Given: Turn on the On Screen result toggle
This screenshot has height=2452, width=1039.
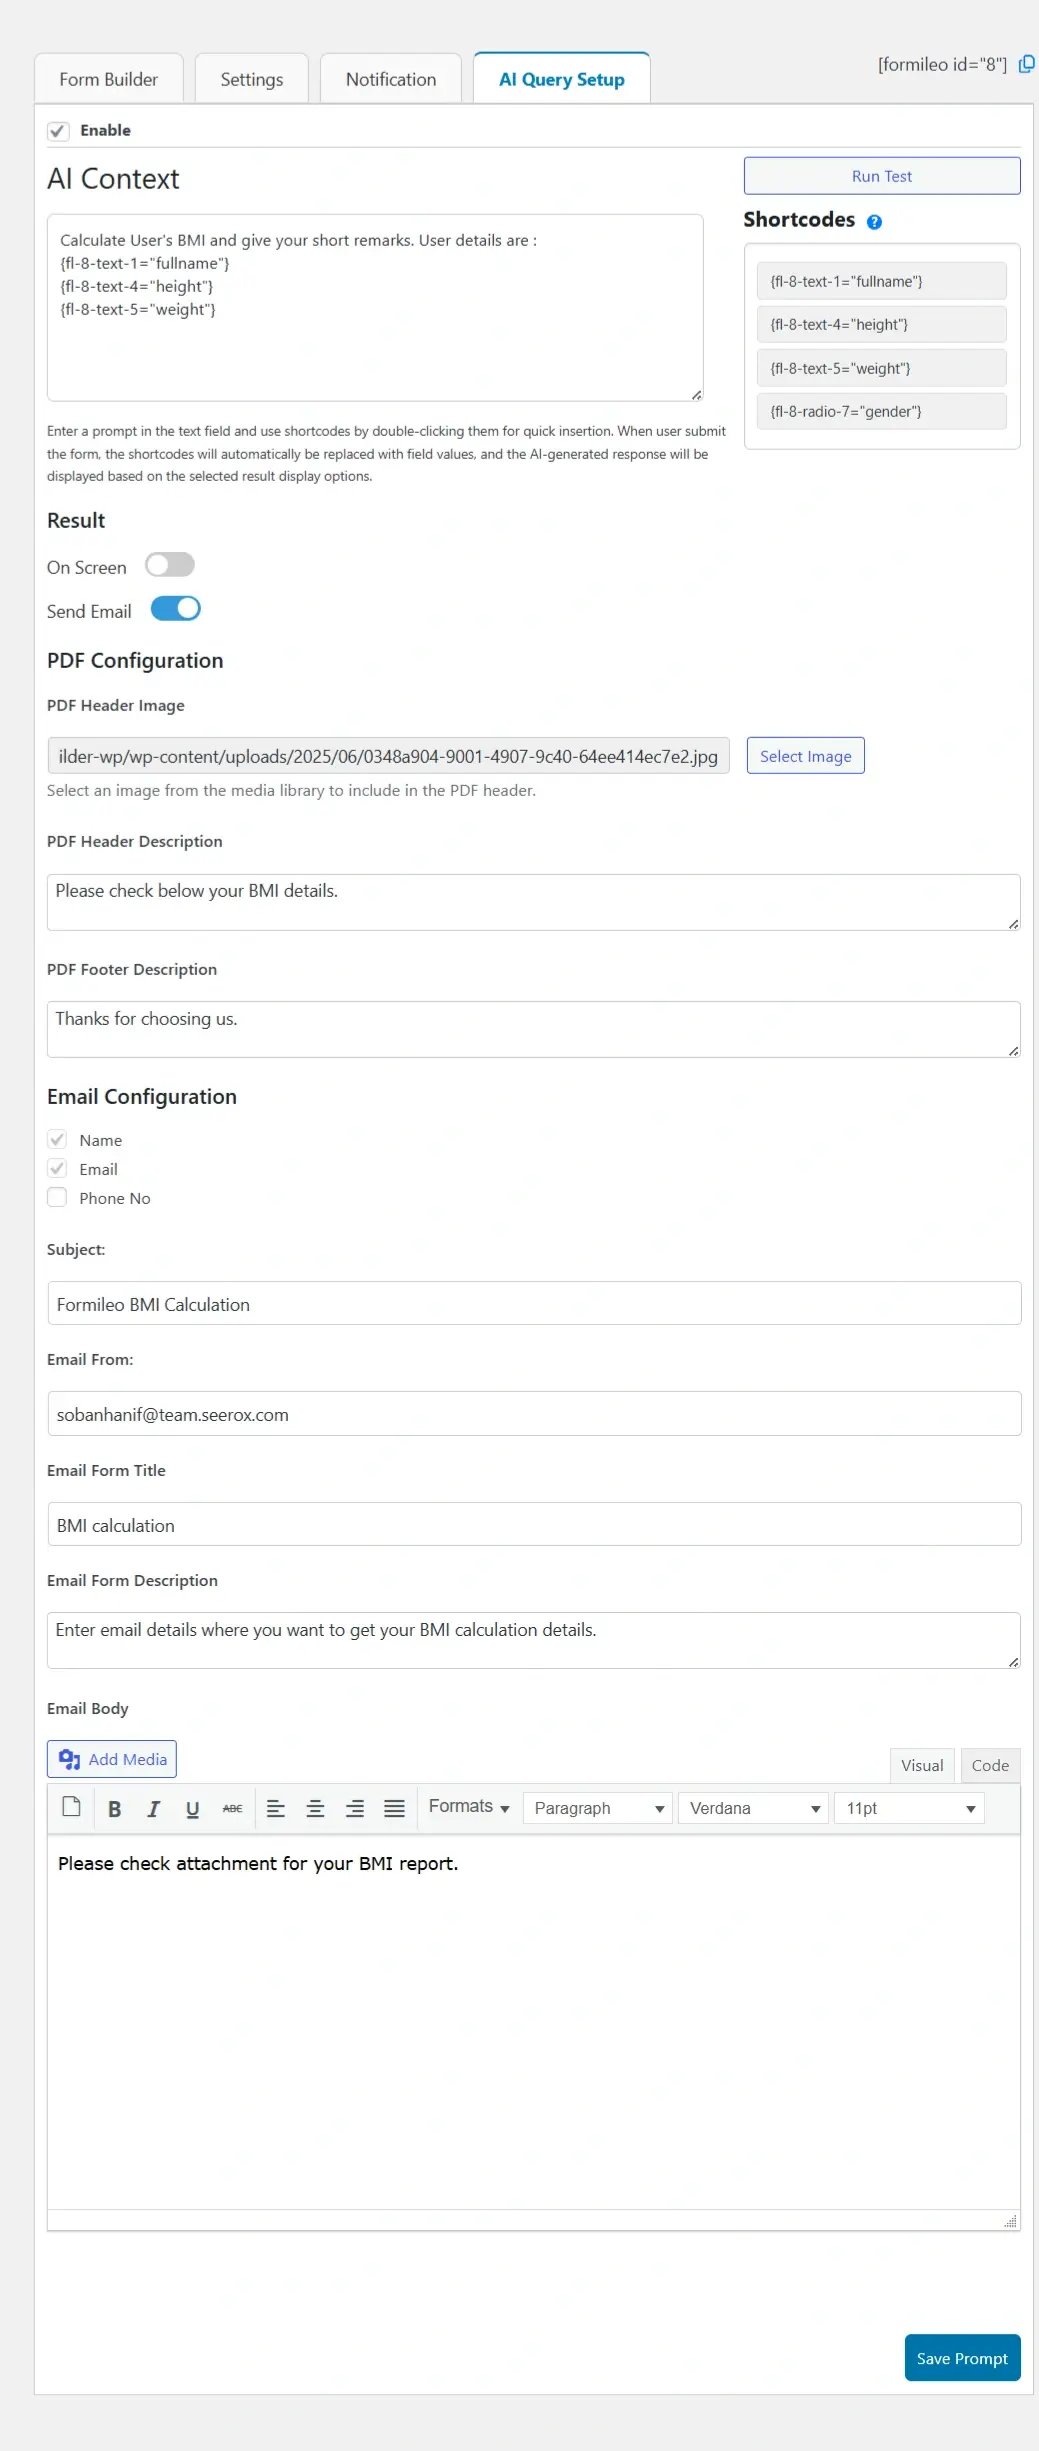Looking at the screenshot, I should pos(170,566).
